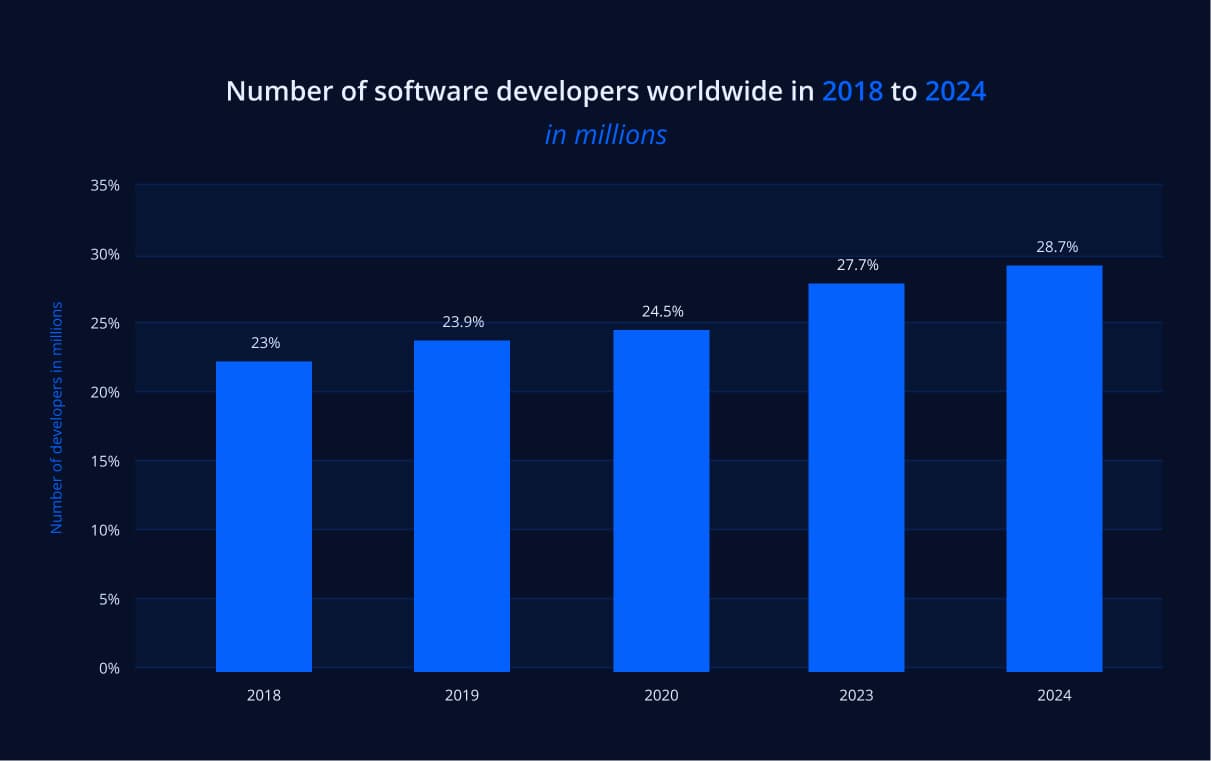Image resolution: width=1211 pixels, height=761 pixels.
Task: Click the 27.7% data label
Action: pyautogui.click(x=858, y=266)
